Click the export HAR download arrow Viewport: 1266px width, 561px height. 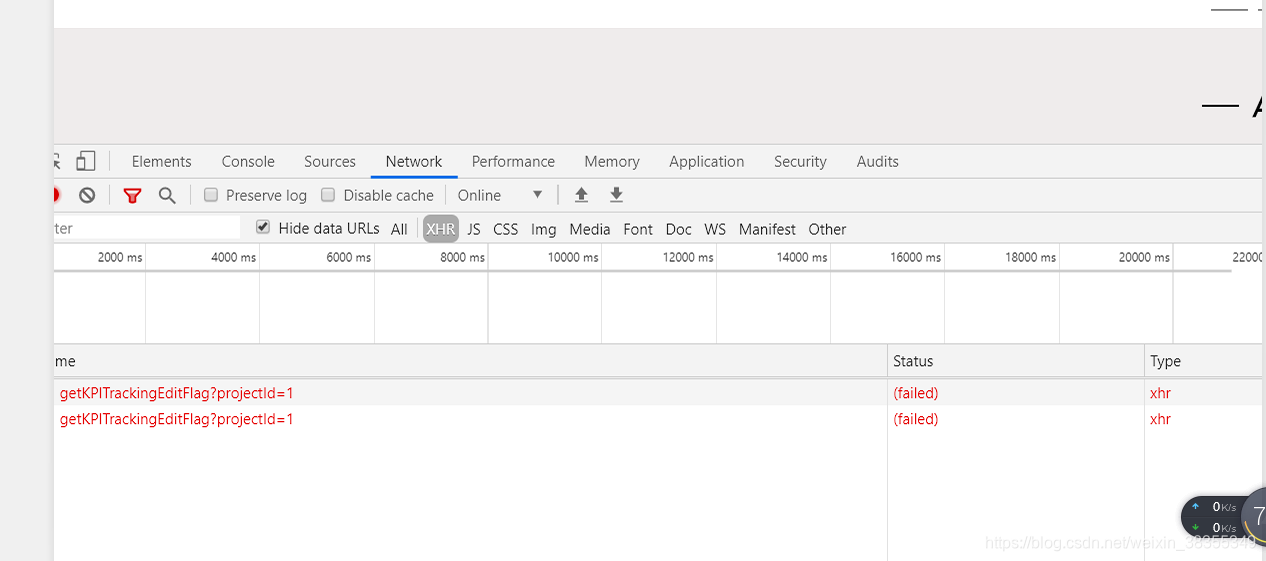coord(616,195)
